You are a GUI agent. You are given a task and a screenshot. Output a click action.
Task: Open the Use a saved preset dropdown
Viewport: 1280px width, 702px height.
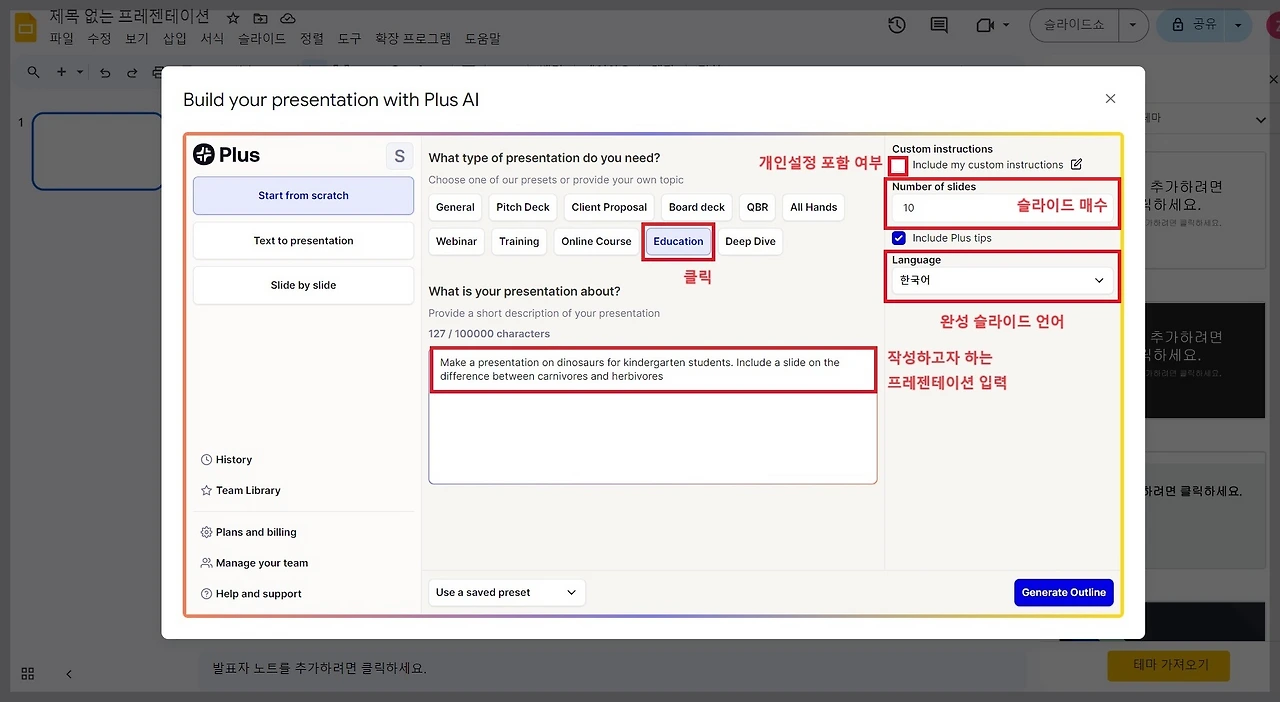click(x=507, y=592)
